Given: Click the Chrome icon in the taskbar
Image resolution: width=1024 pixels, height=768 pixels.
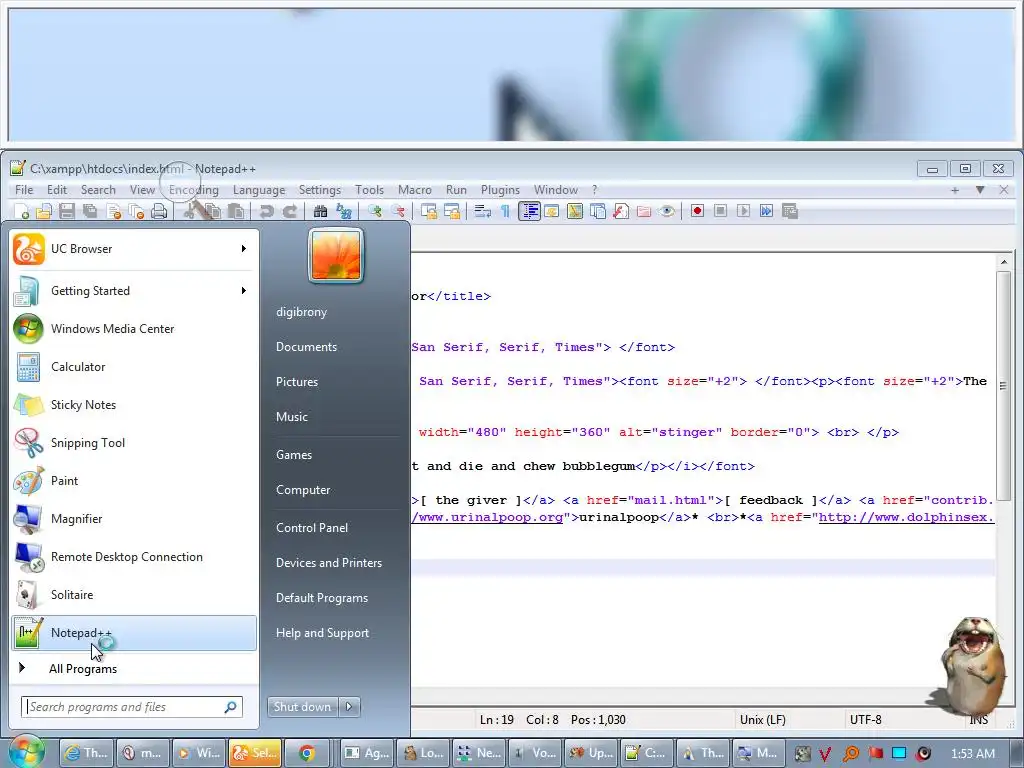Looking at the screenshot, I should [x=307, y=753].
